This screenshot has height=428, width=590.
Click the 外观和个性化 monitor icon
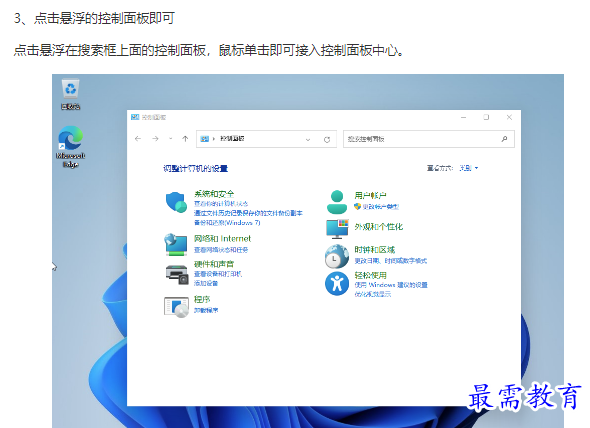[x=337, y=229]
